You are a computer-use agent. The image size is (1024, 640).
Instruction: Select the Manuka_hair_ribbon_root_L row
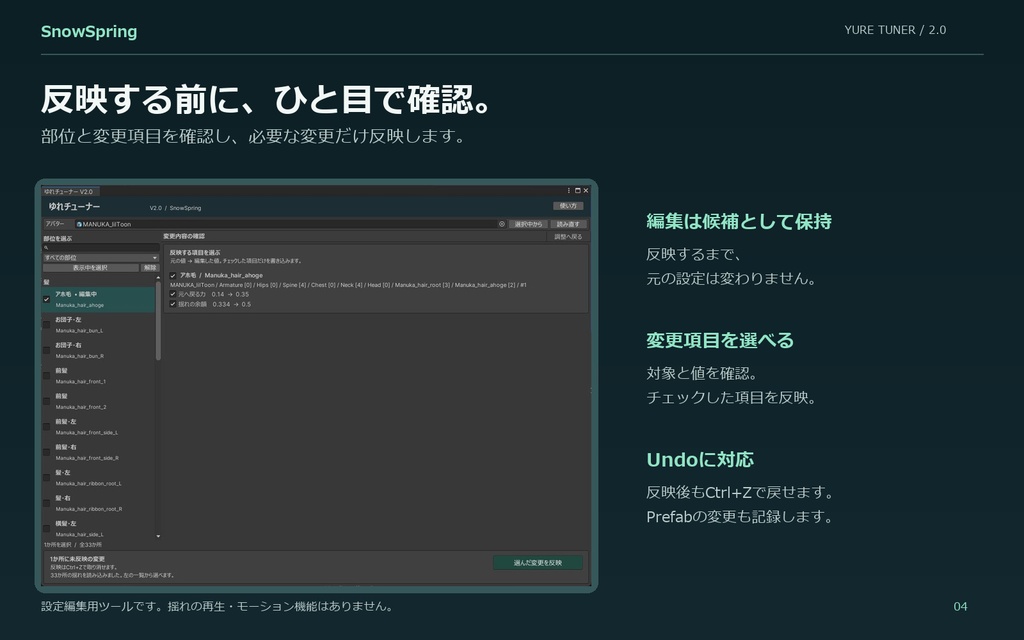99,477
